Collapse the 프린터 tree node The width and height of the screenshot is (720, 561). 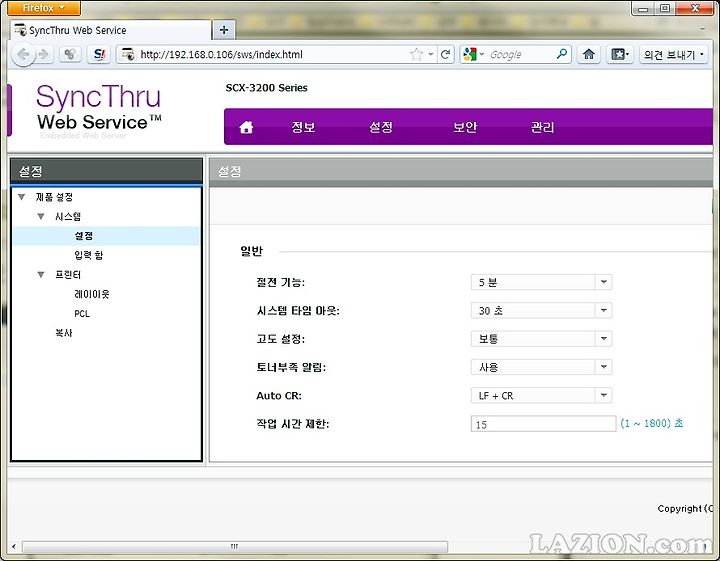pos(41,275)
